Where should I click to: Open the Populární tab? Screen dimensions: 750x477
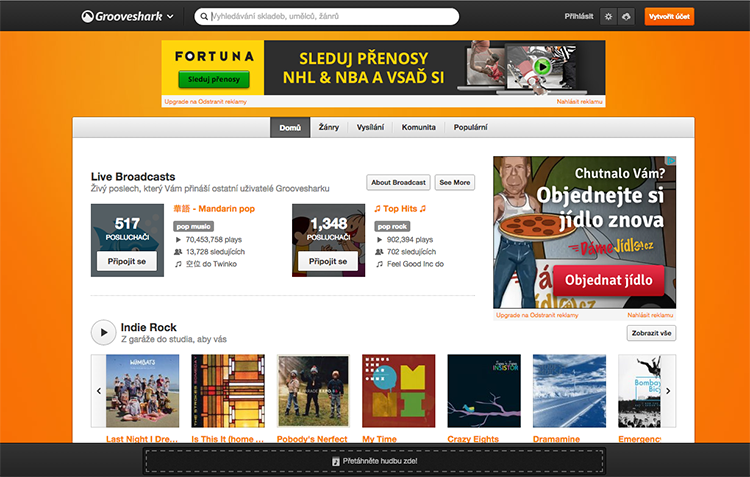(x=470, y=127)
